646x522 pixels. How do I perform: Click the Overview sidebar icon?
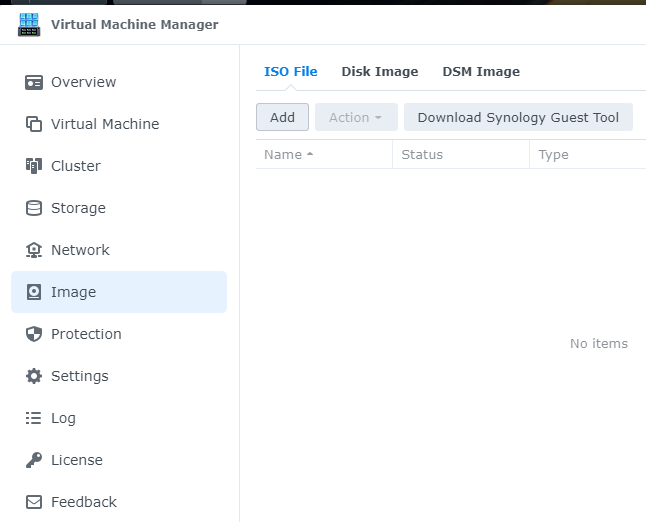pos(34,82)
